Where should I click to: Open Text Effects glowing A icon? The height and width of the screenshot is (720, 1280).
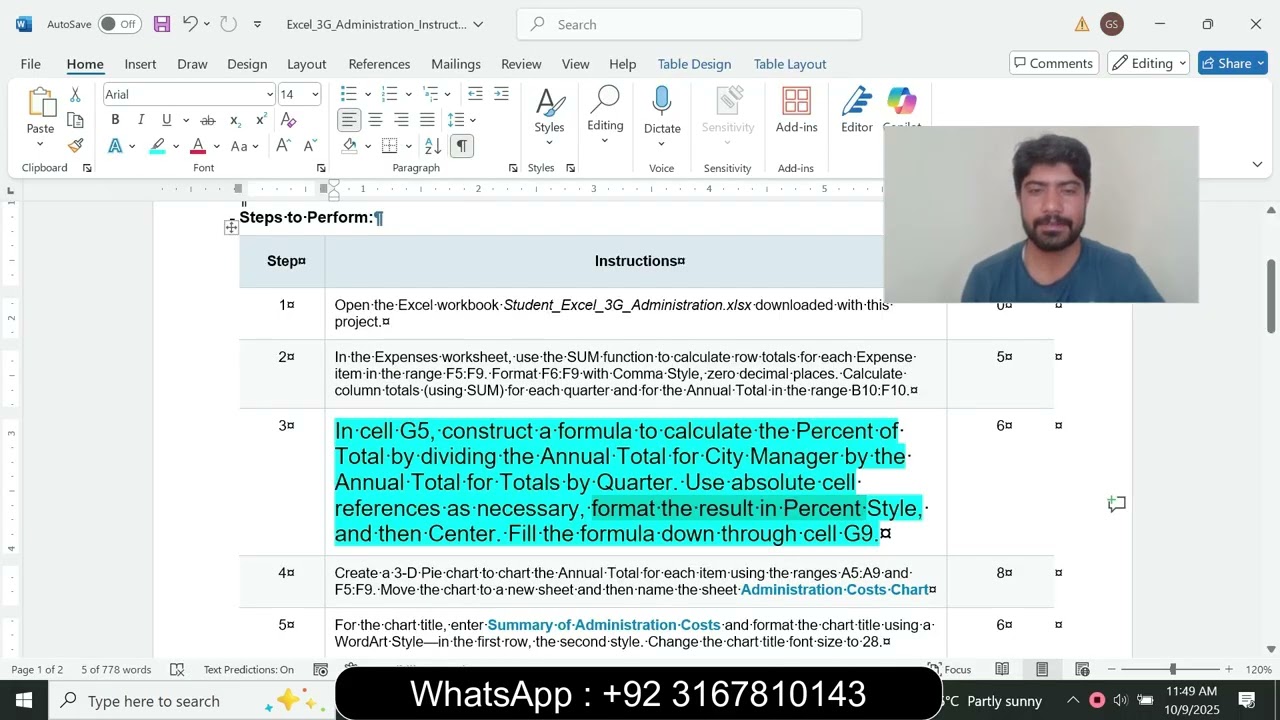[x=115, y=146]
